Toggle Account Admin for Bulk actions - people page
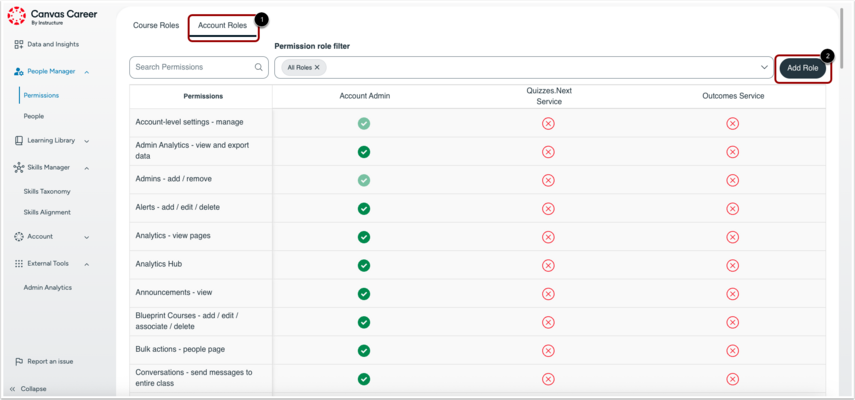 tap(364, 350)
